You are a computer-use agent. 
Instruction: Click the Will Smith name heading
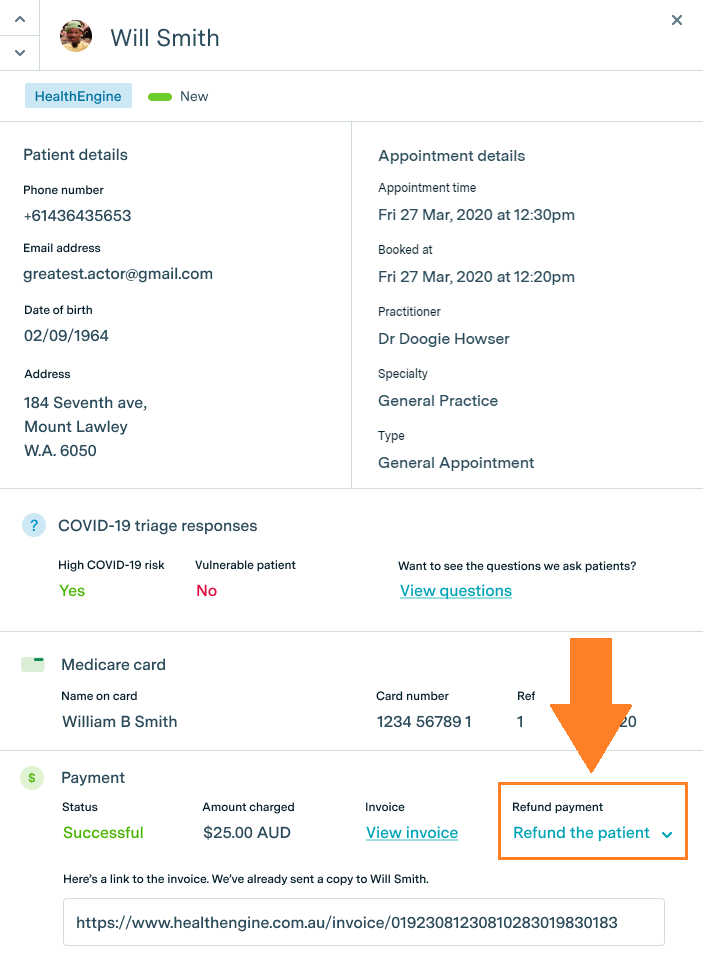(x=165, y=38)
